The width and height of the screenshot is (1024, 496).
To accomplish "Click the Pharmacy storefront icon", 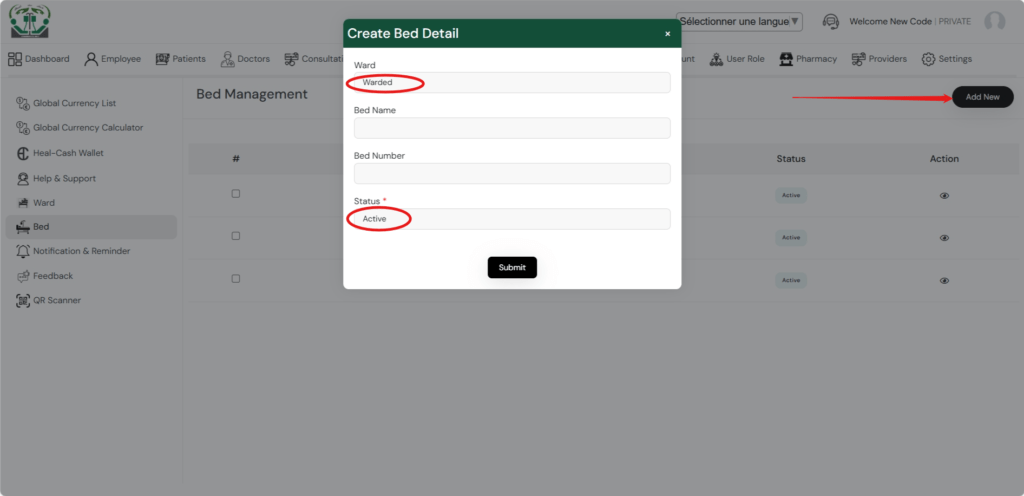I will (x=786, y=59).
